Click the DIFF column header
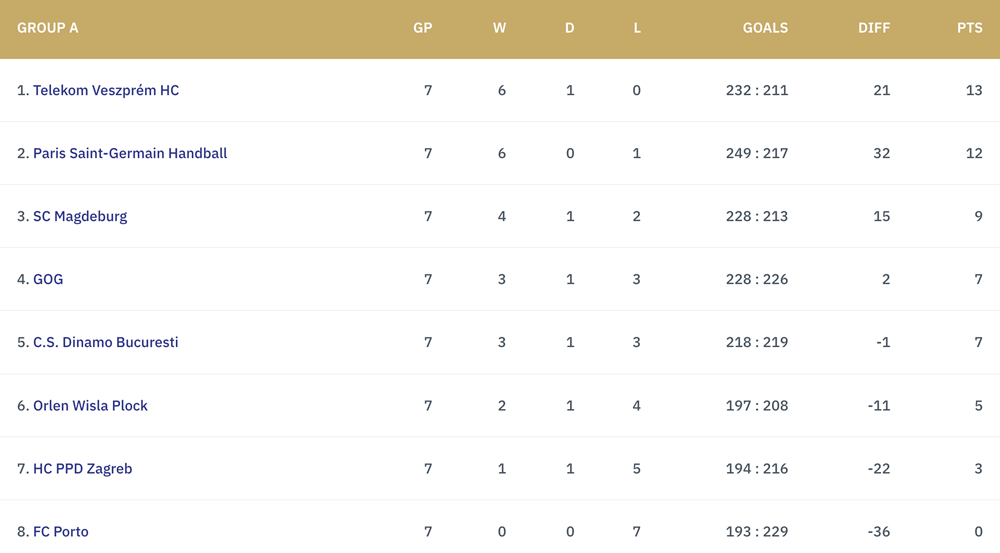Screen dimensions: 1000x553 click(874, 28)
